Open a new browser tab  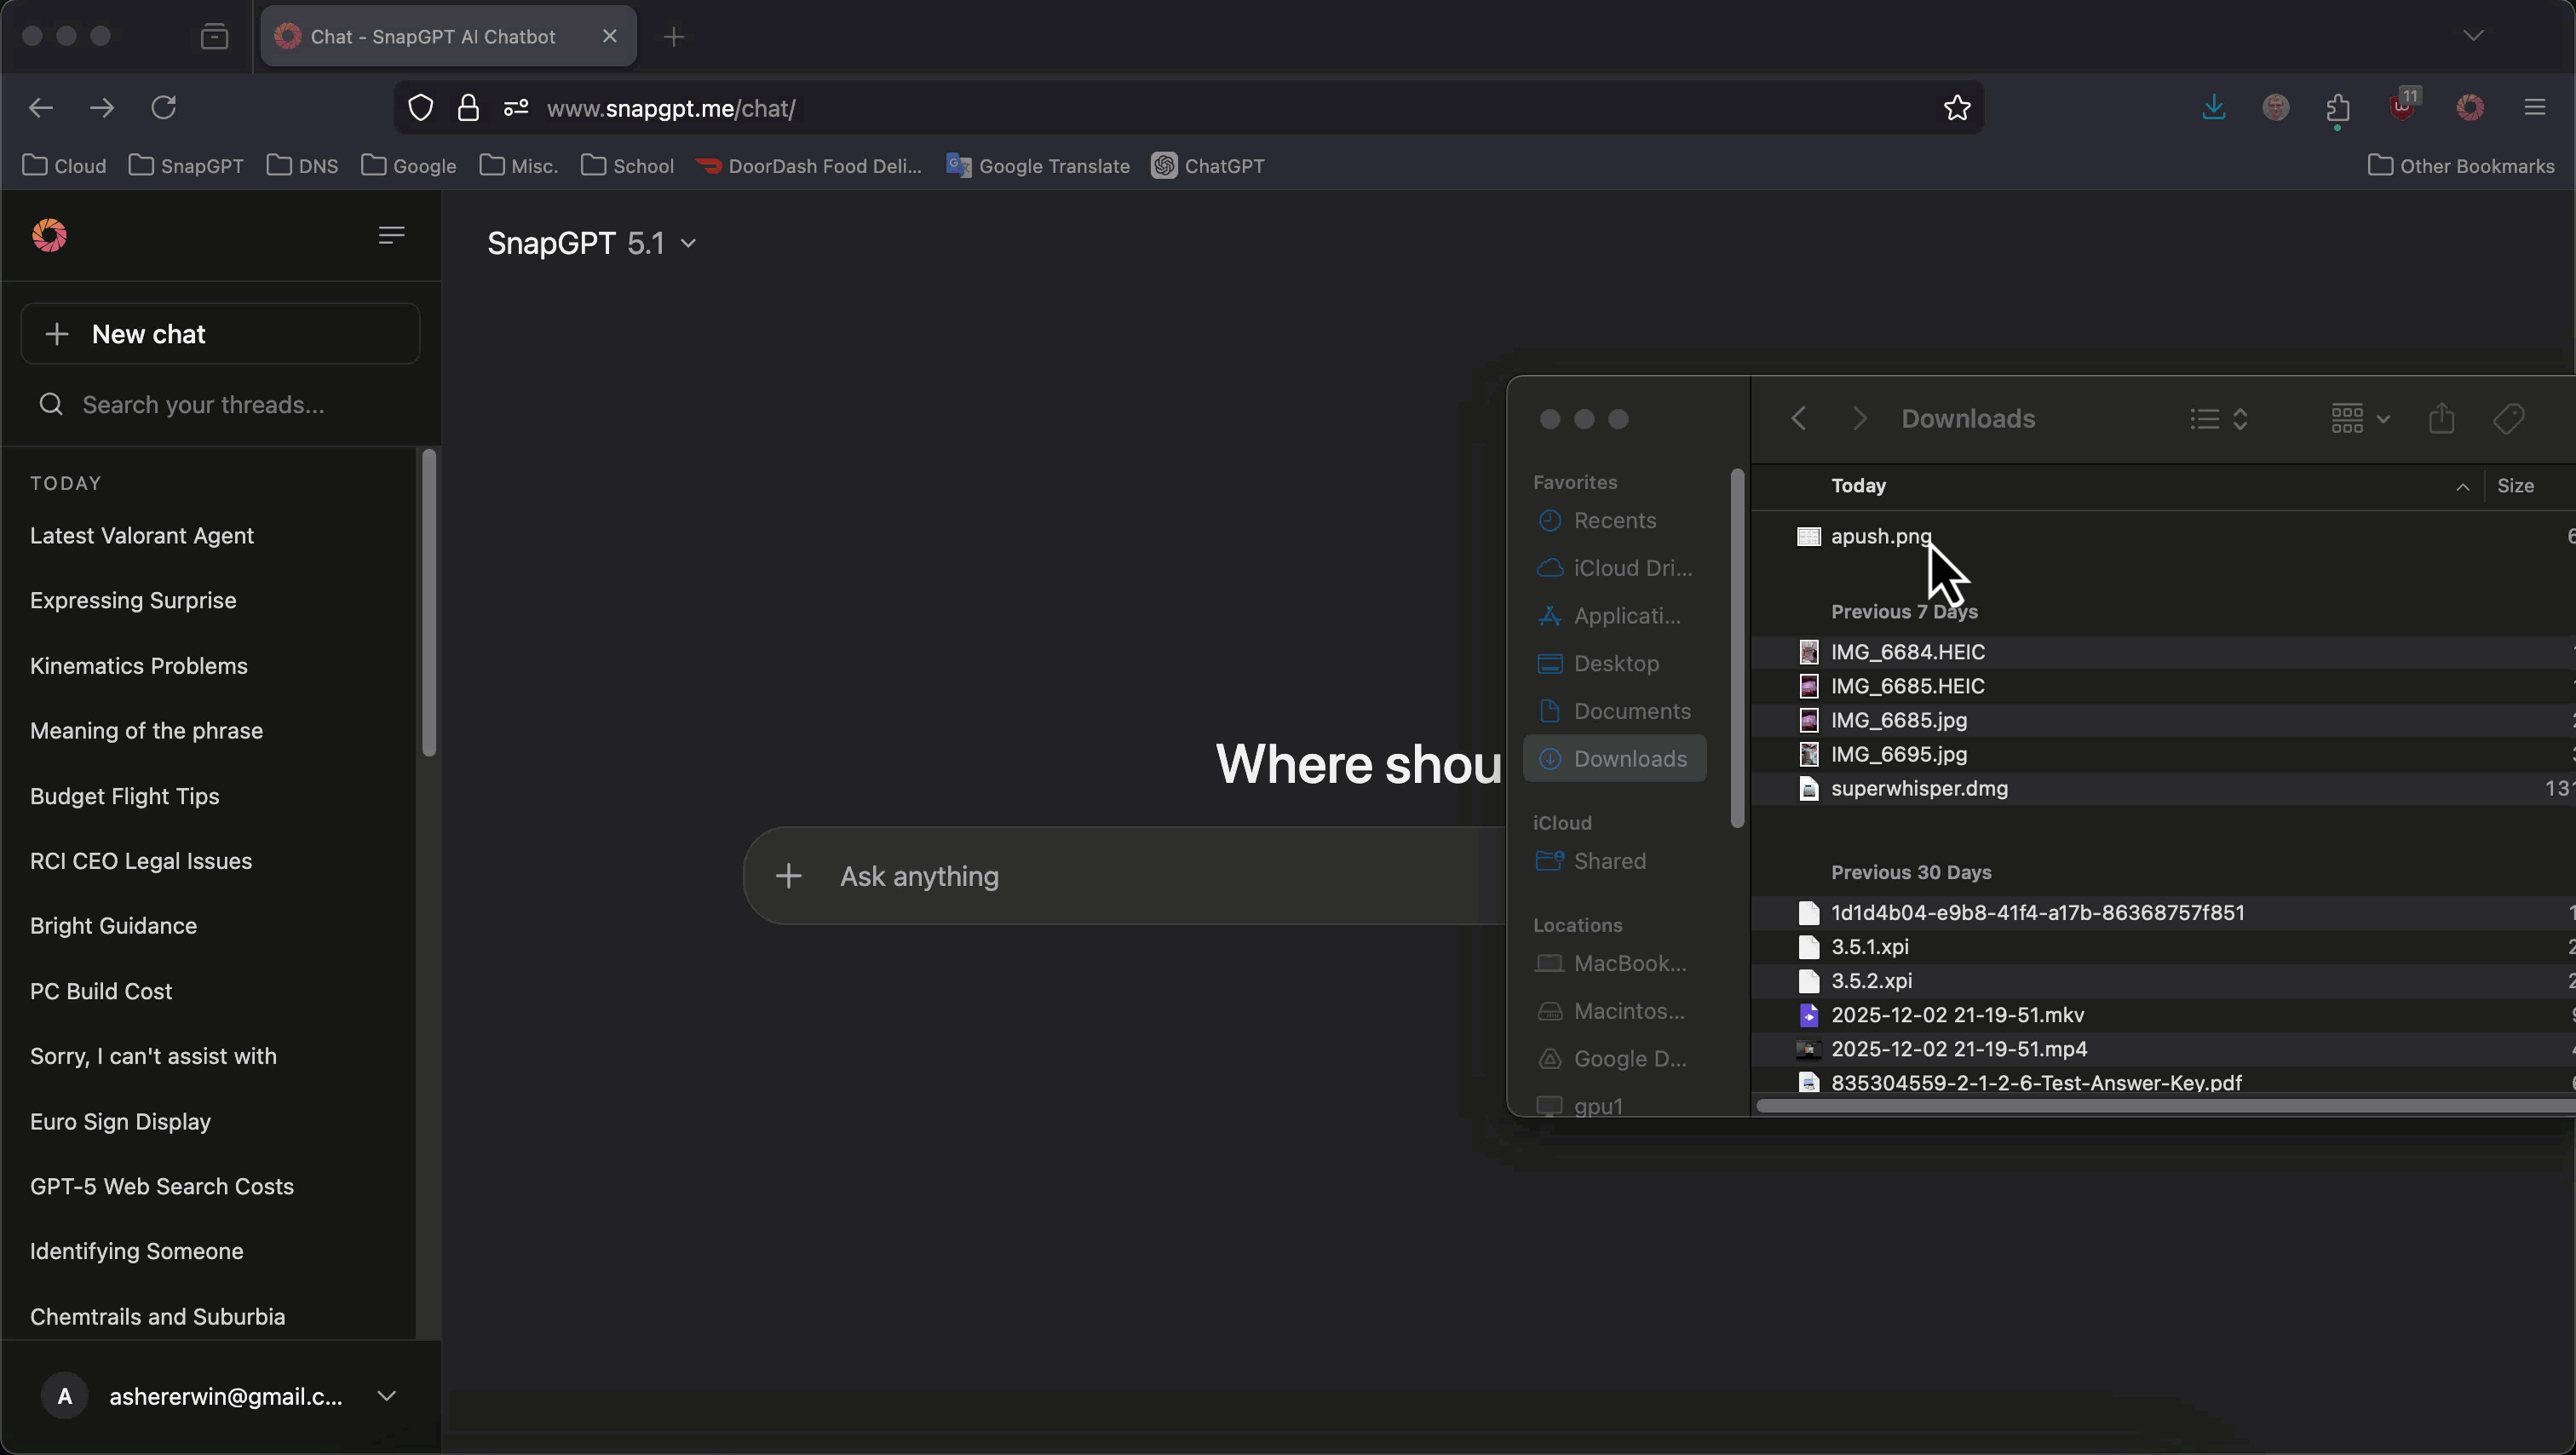coord(674,37)
